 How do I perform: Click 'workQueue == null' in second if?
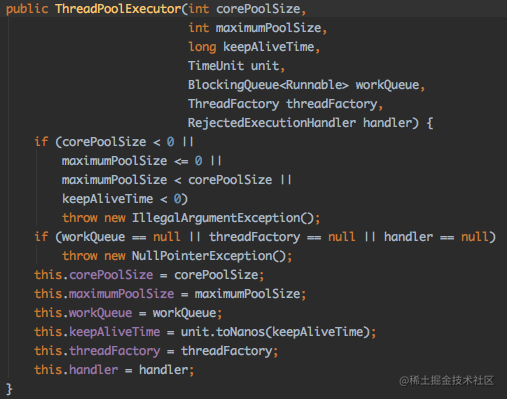pos(121,237)
